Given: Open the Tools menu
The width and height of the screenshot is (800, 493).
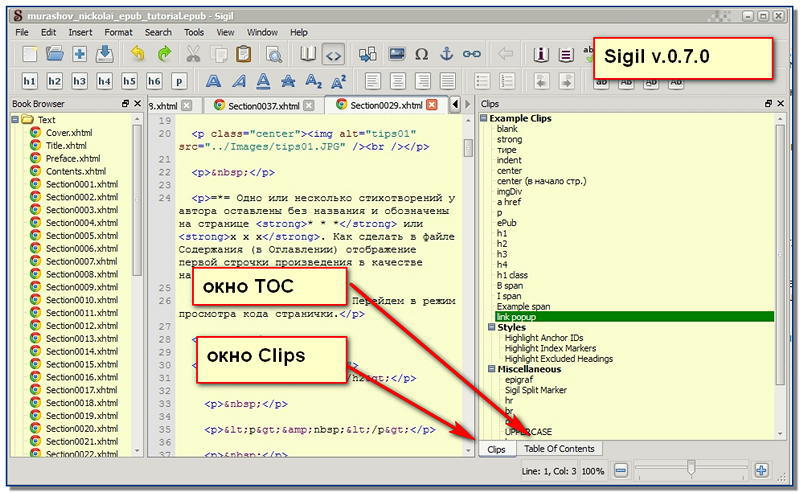Looking at the screenshot, I should pos(194,32).
